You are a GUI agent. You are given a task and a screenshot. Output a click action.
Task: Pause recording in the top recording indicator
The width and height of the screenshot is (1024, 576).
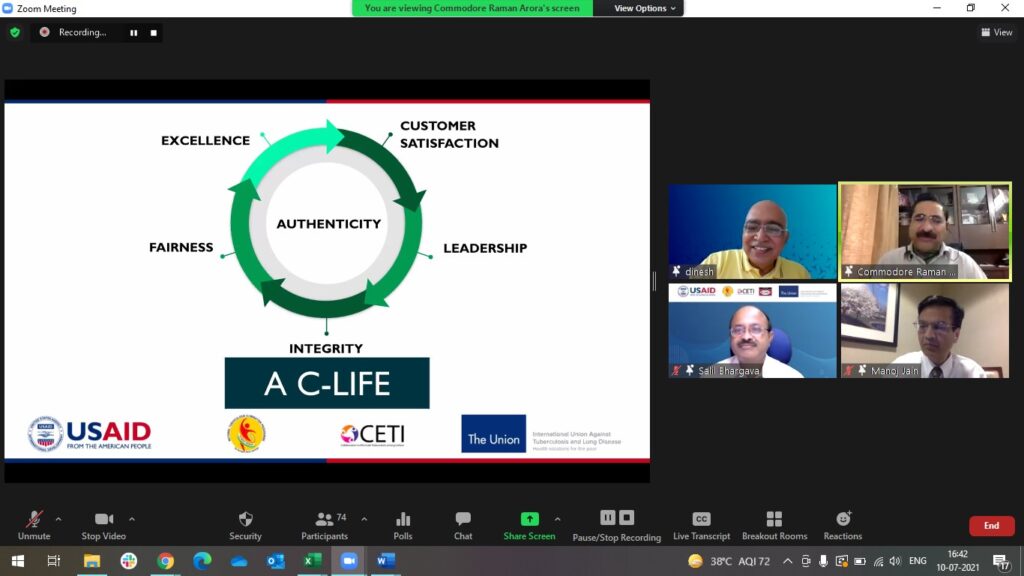coord(133,32)
